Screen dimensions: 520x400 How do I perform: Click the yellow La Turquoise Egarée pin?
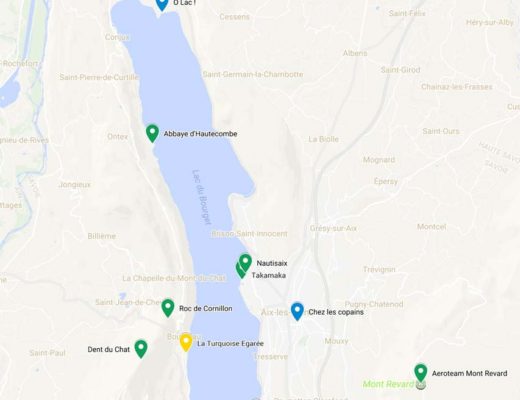coord(186,342)
